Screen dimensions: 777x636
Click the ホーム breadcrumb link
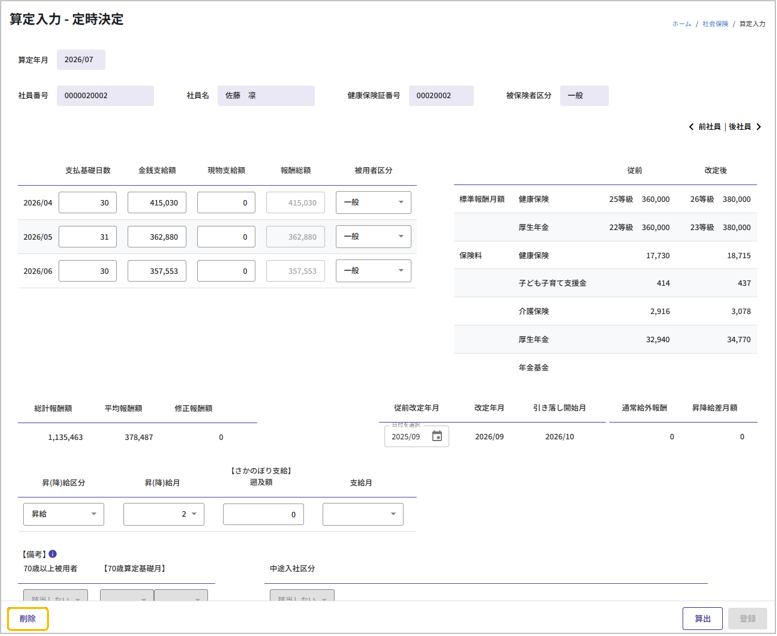tap(681, 23)
